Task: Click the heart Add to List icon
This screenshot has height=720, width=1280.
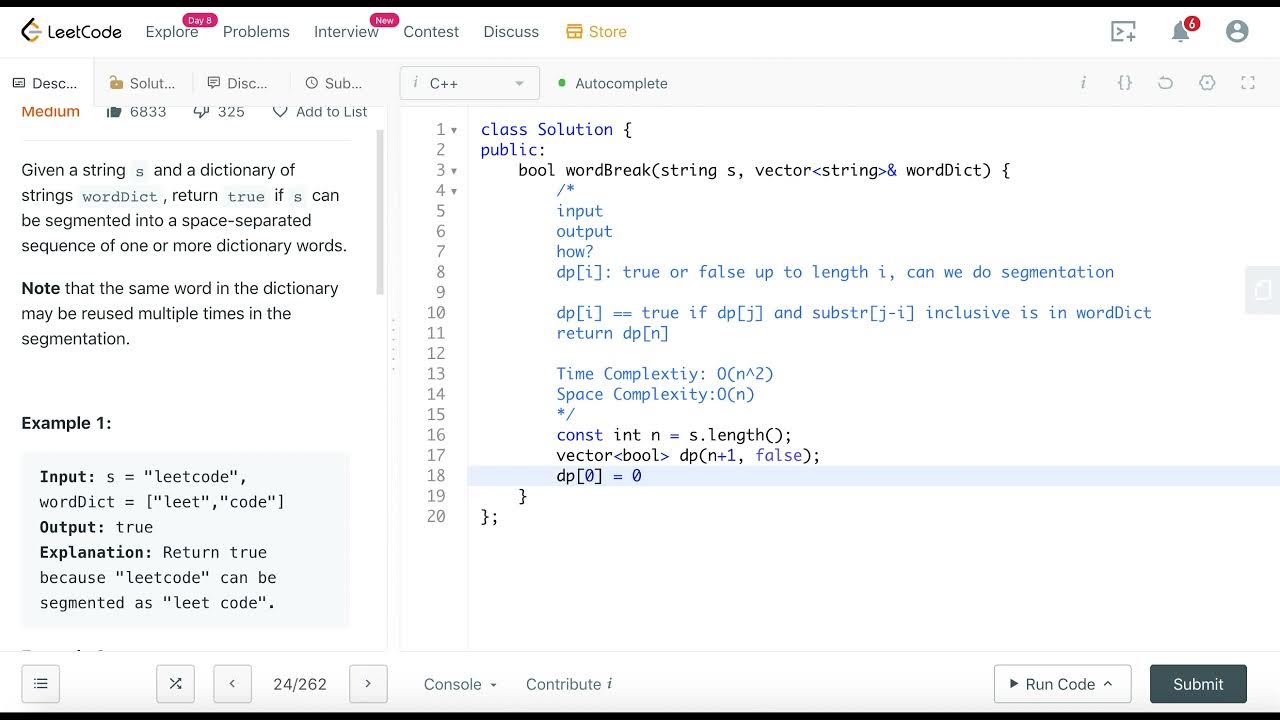Action: point(280,111)
